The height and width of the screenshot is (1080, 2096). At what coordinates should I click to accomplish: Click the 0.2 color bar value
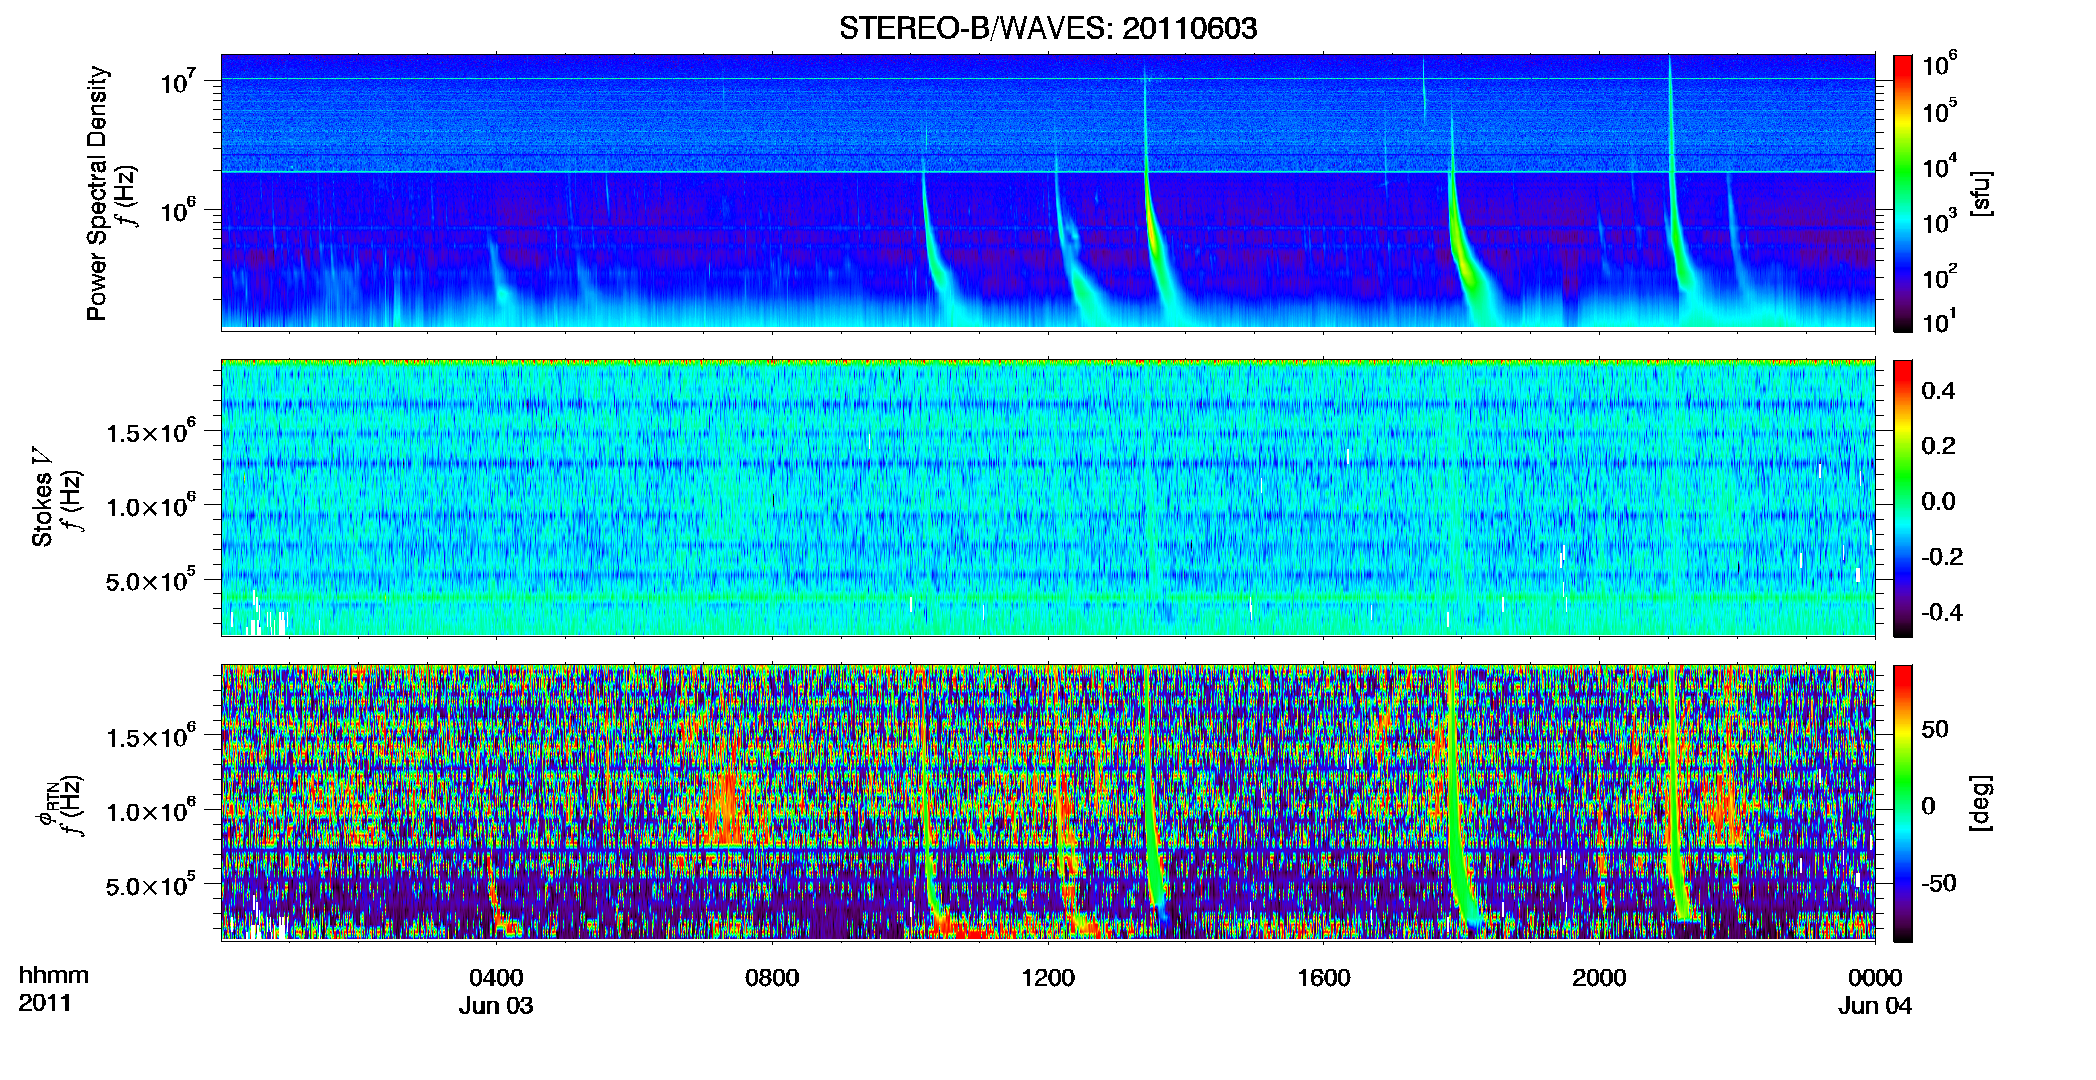[1938, 445]
